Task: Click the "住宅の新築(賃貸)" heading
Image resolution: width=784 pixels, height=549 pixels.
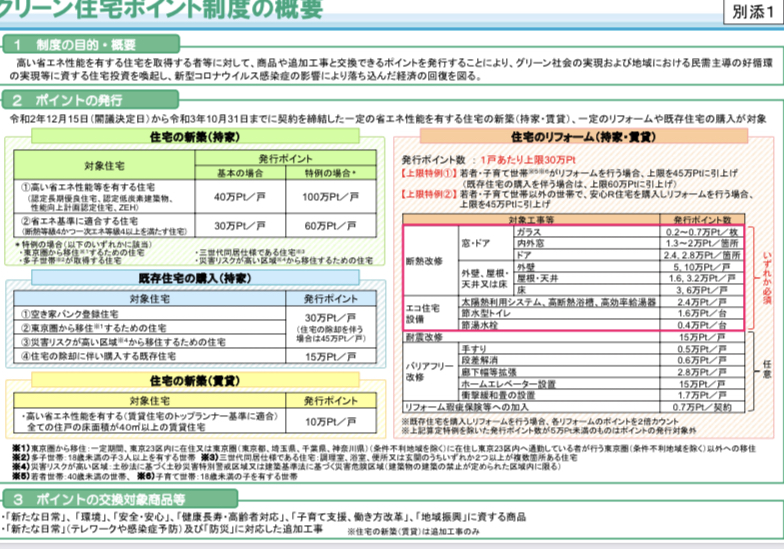Action: (x=195, y=381)
